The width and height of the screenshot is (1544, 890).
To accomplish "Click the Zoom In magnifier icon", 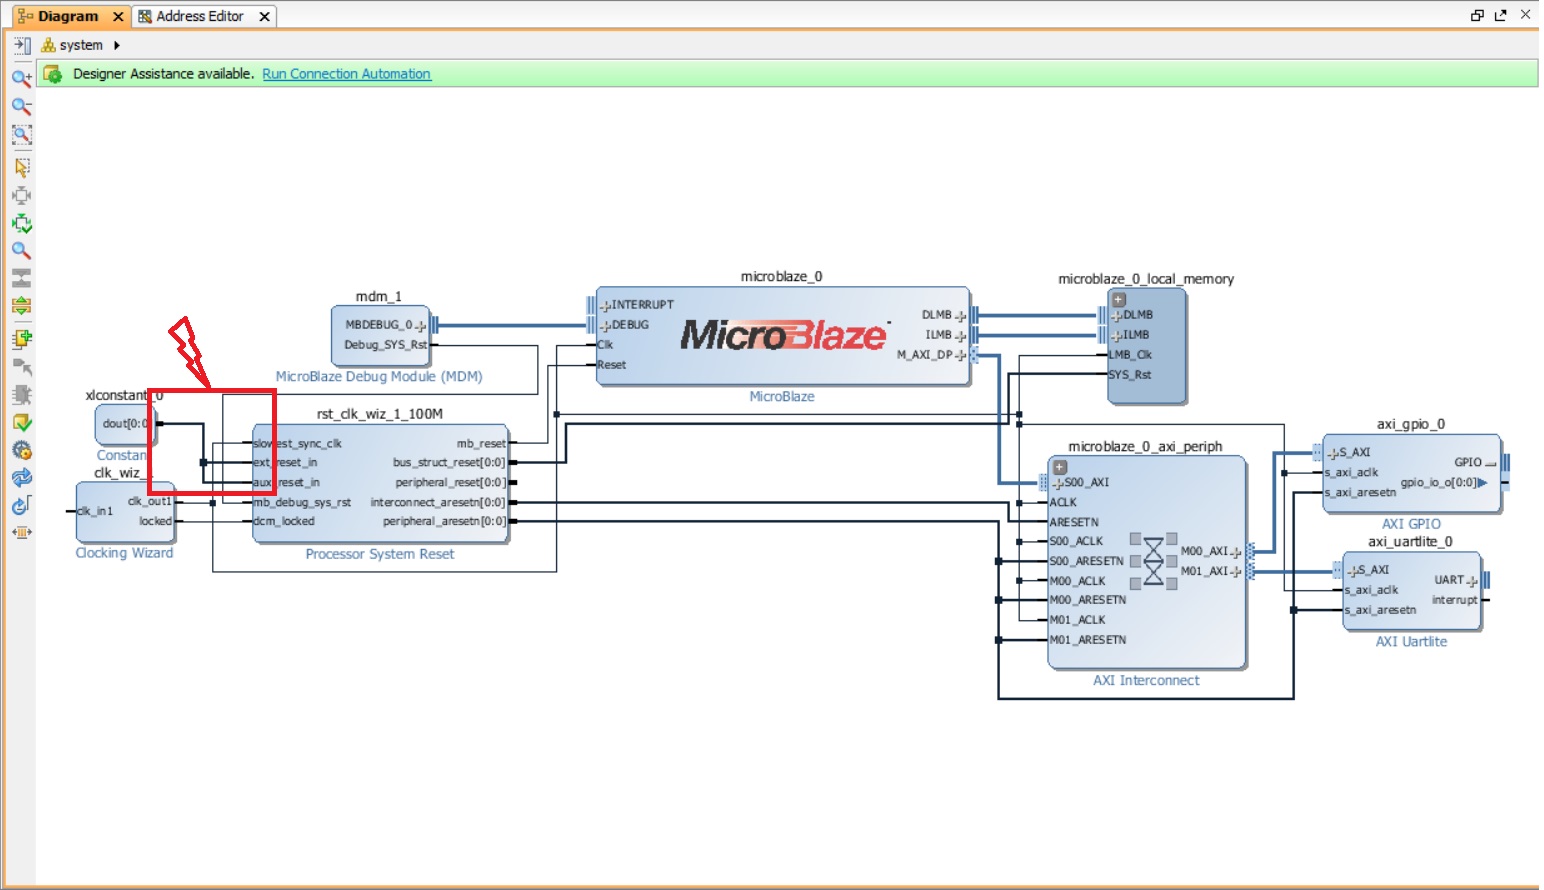I will point(21,78).
